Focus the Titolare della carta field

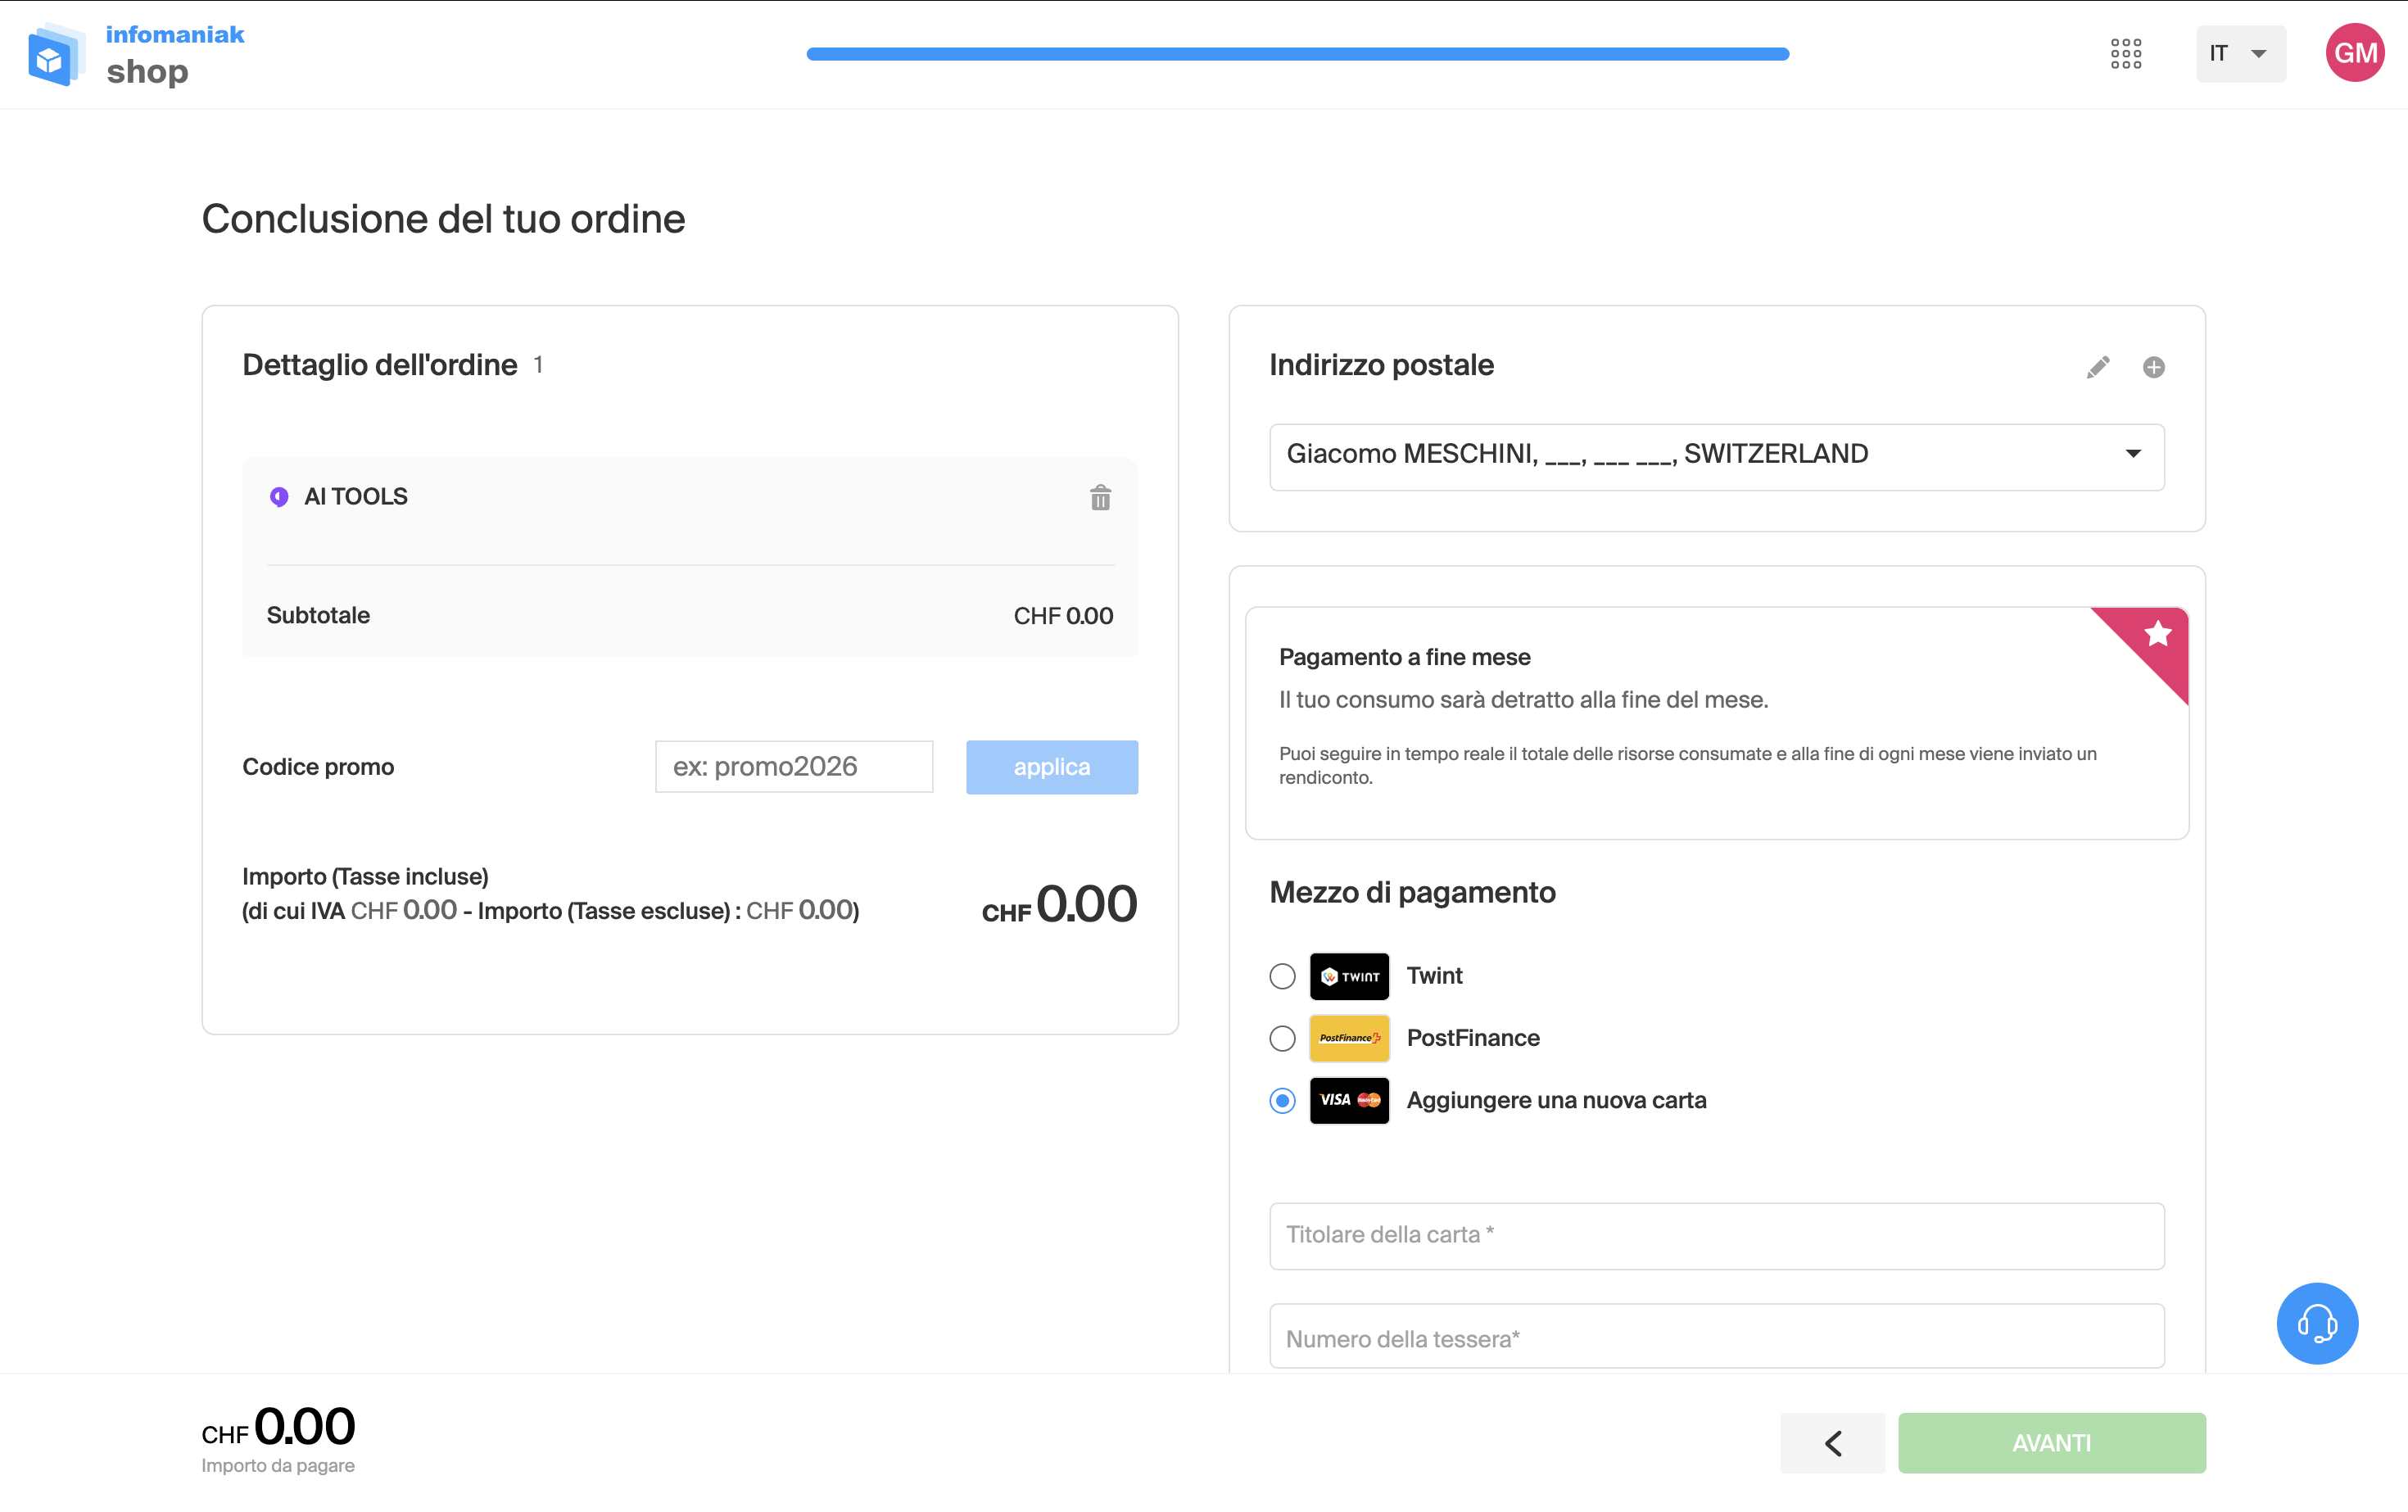(1716, 1236)
